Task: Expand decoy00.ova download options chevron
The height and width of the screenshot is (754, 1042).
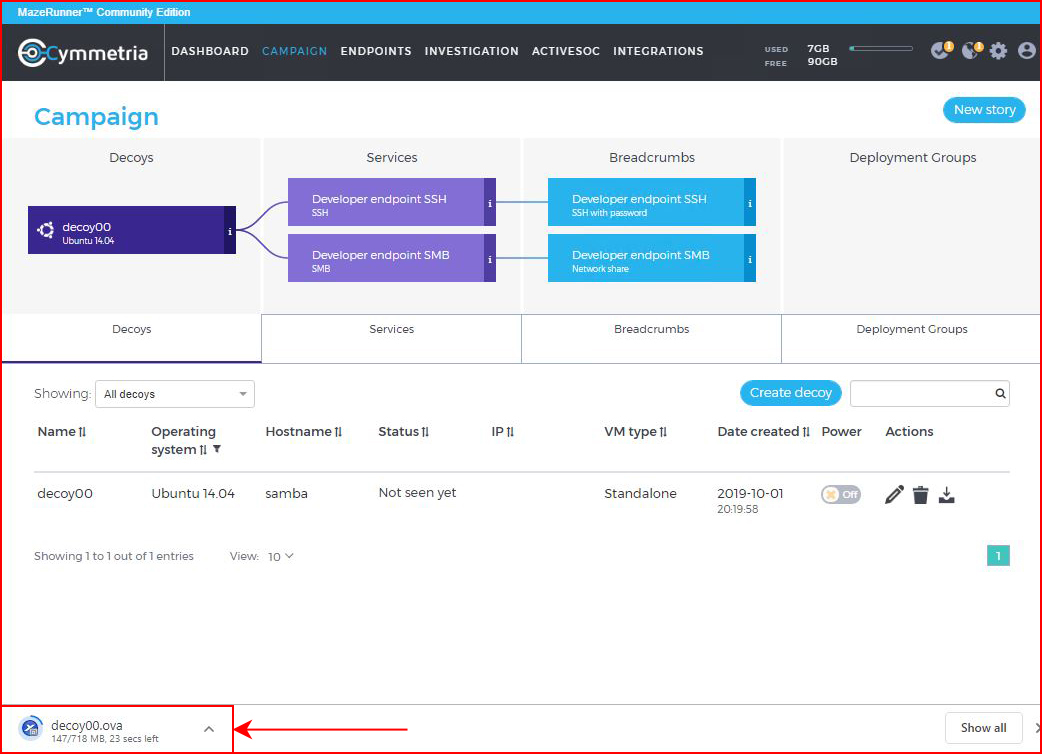Action: [209, 729]
